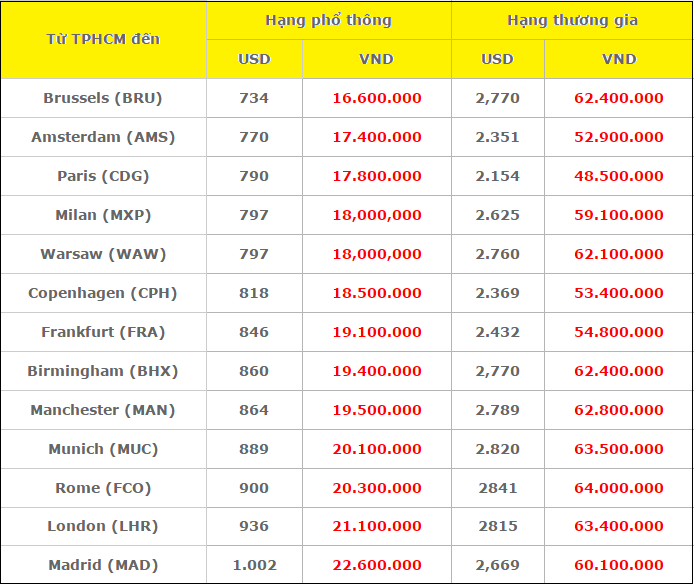Click the Madrid (MAD) destination name
694x584 pixels.
tap(103, 565)
